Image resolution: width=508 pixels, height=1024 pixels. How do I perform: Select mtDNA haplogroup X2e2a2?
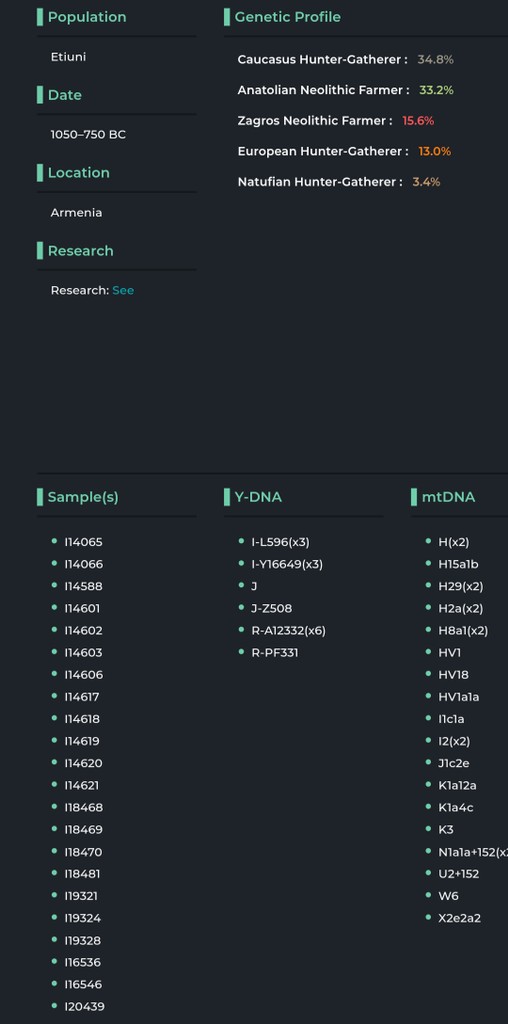460,918
